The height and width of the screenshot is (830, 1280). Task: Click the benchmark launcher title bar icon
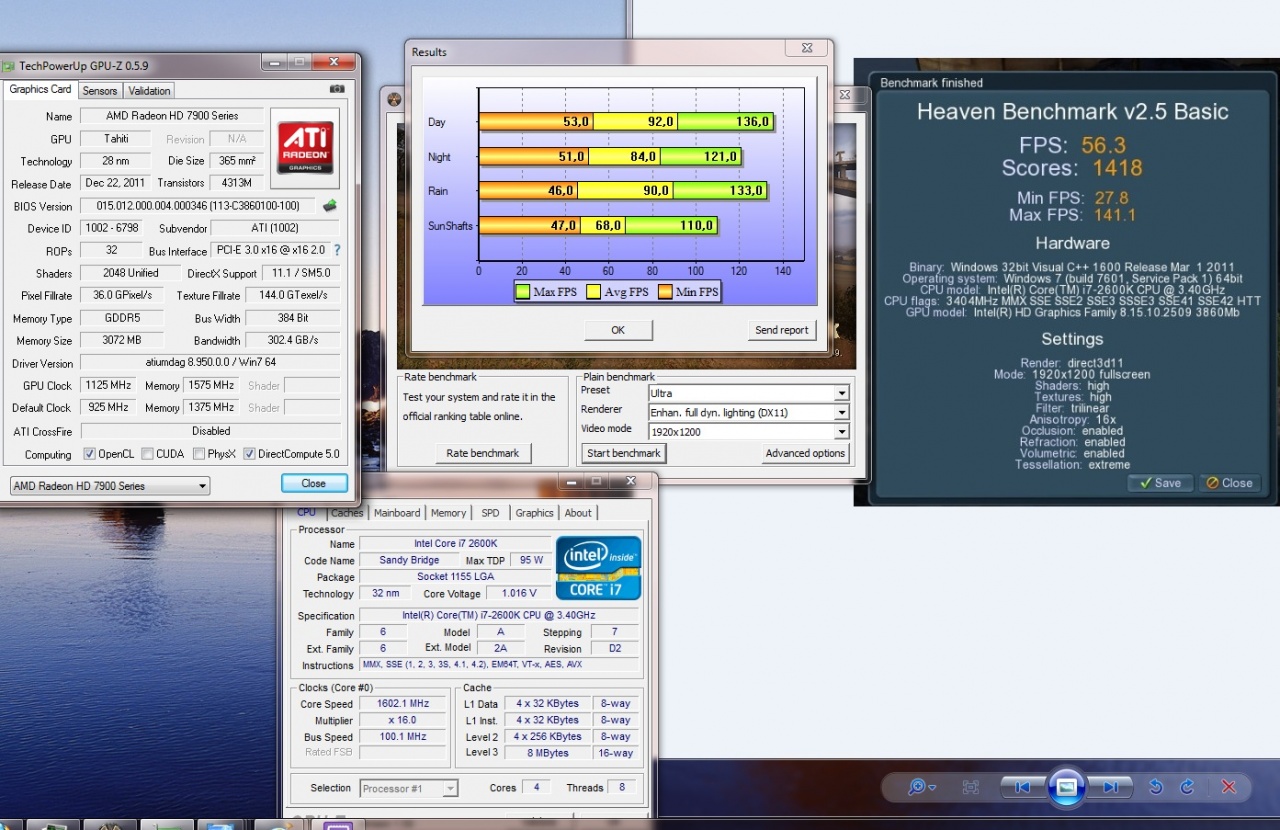394,99
